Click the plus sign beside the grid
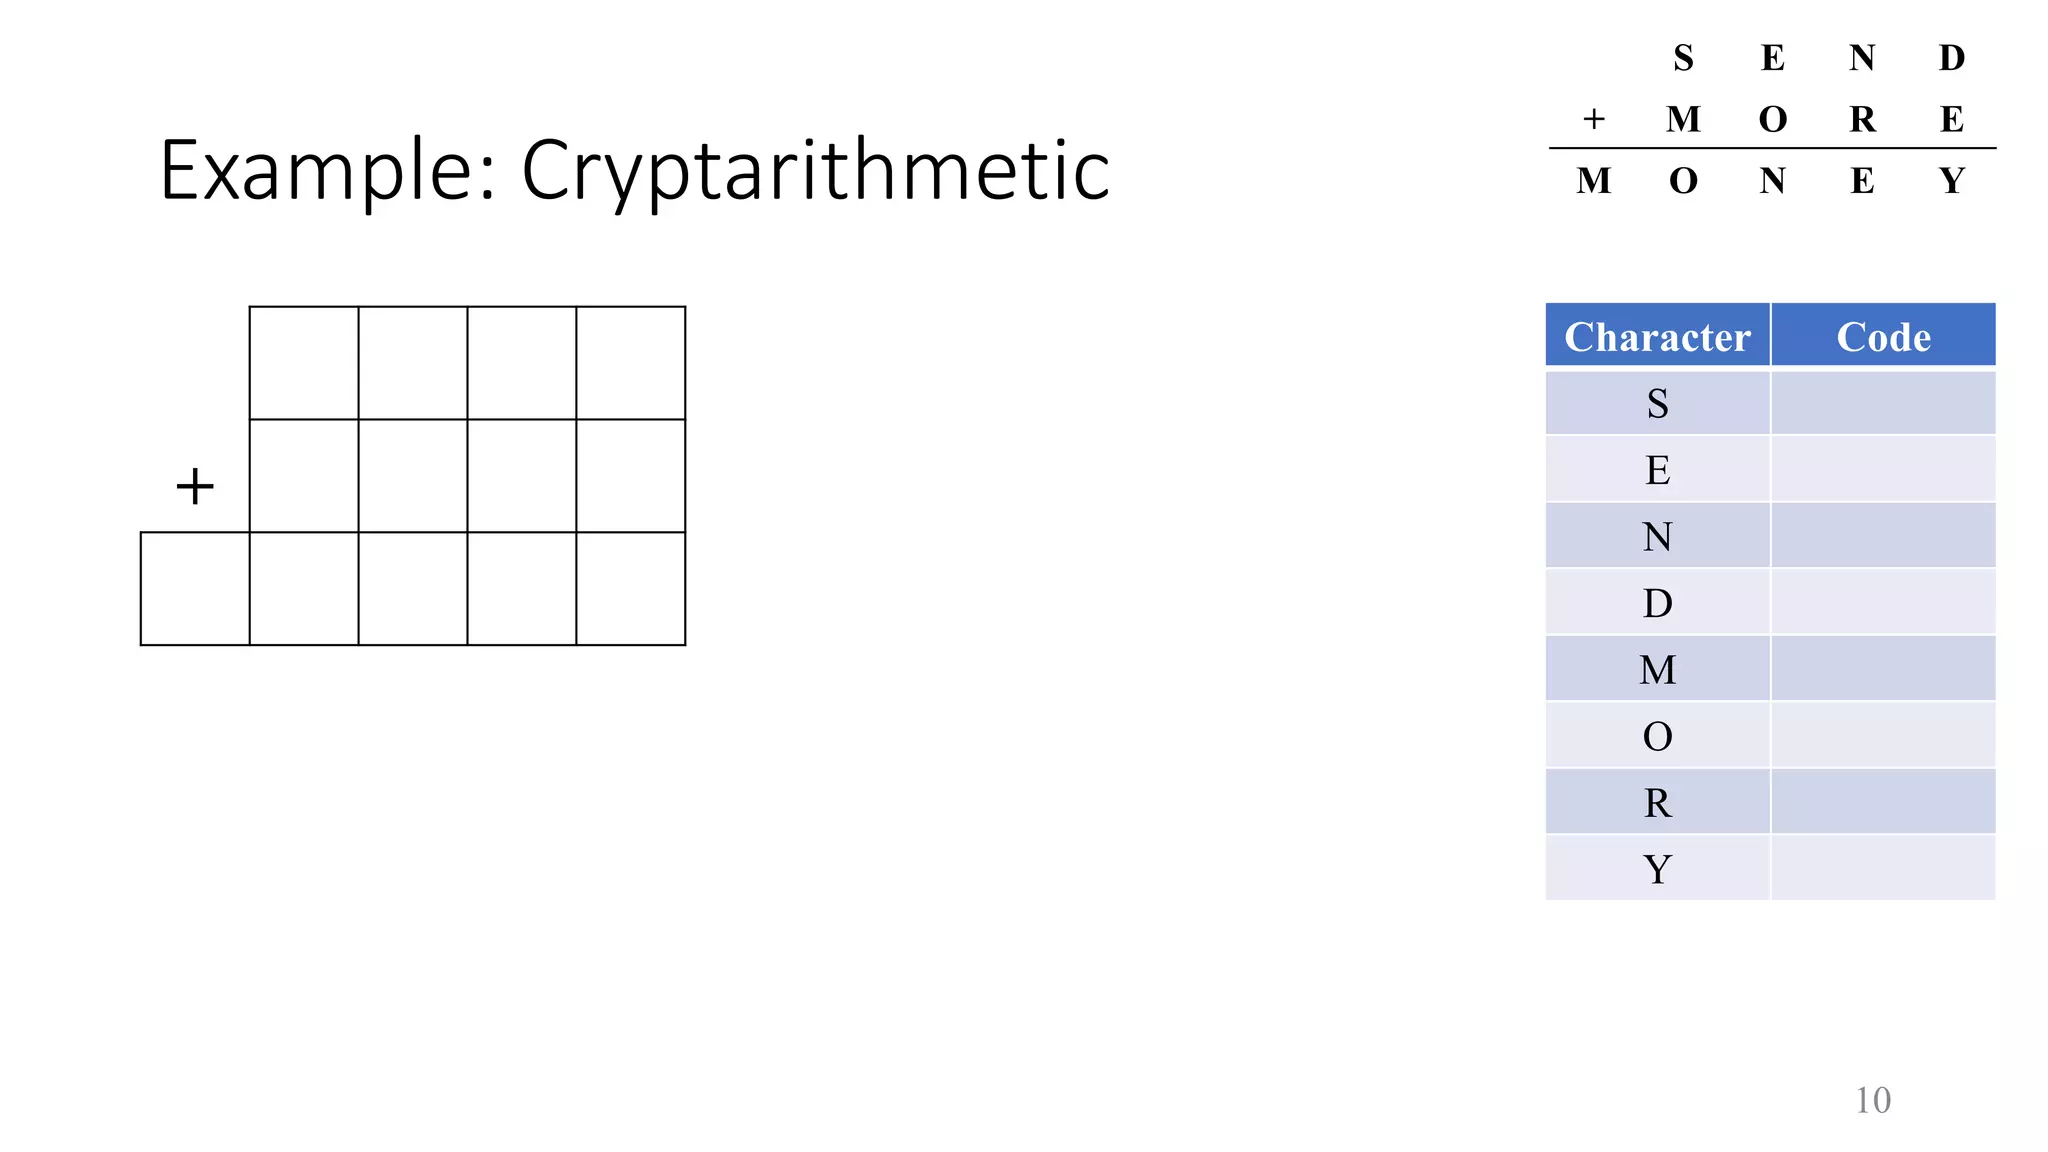Screen dimensions: 2048x1152 pyautogui.click(x=195, y=487)
